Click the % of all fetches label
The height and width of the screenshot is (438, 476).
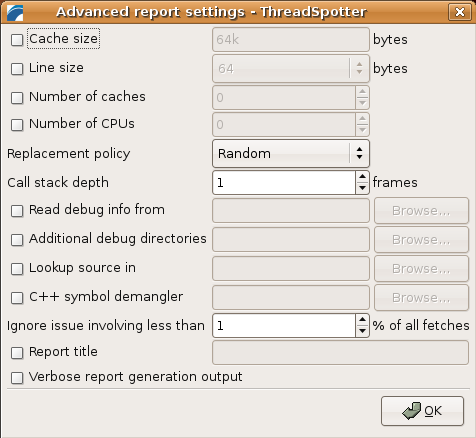(x=421, y=325)
